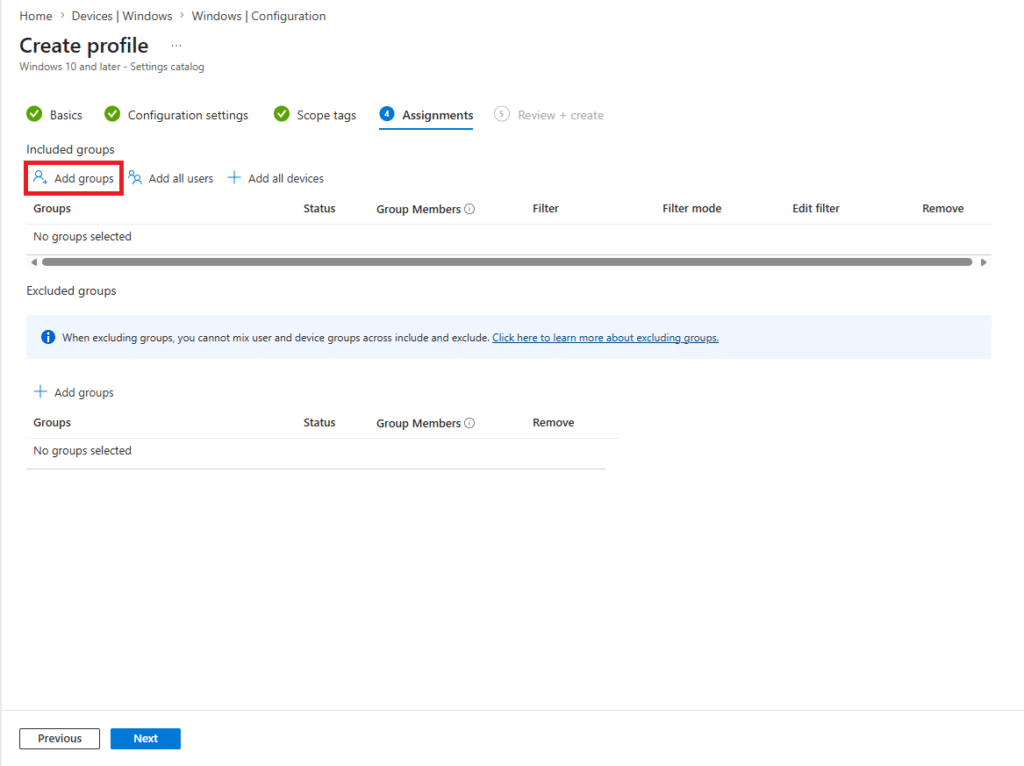Screen dimensions: 1024x766
Task: Click the Add all users icon
Action: coord(135,178)
